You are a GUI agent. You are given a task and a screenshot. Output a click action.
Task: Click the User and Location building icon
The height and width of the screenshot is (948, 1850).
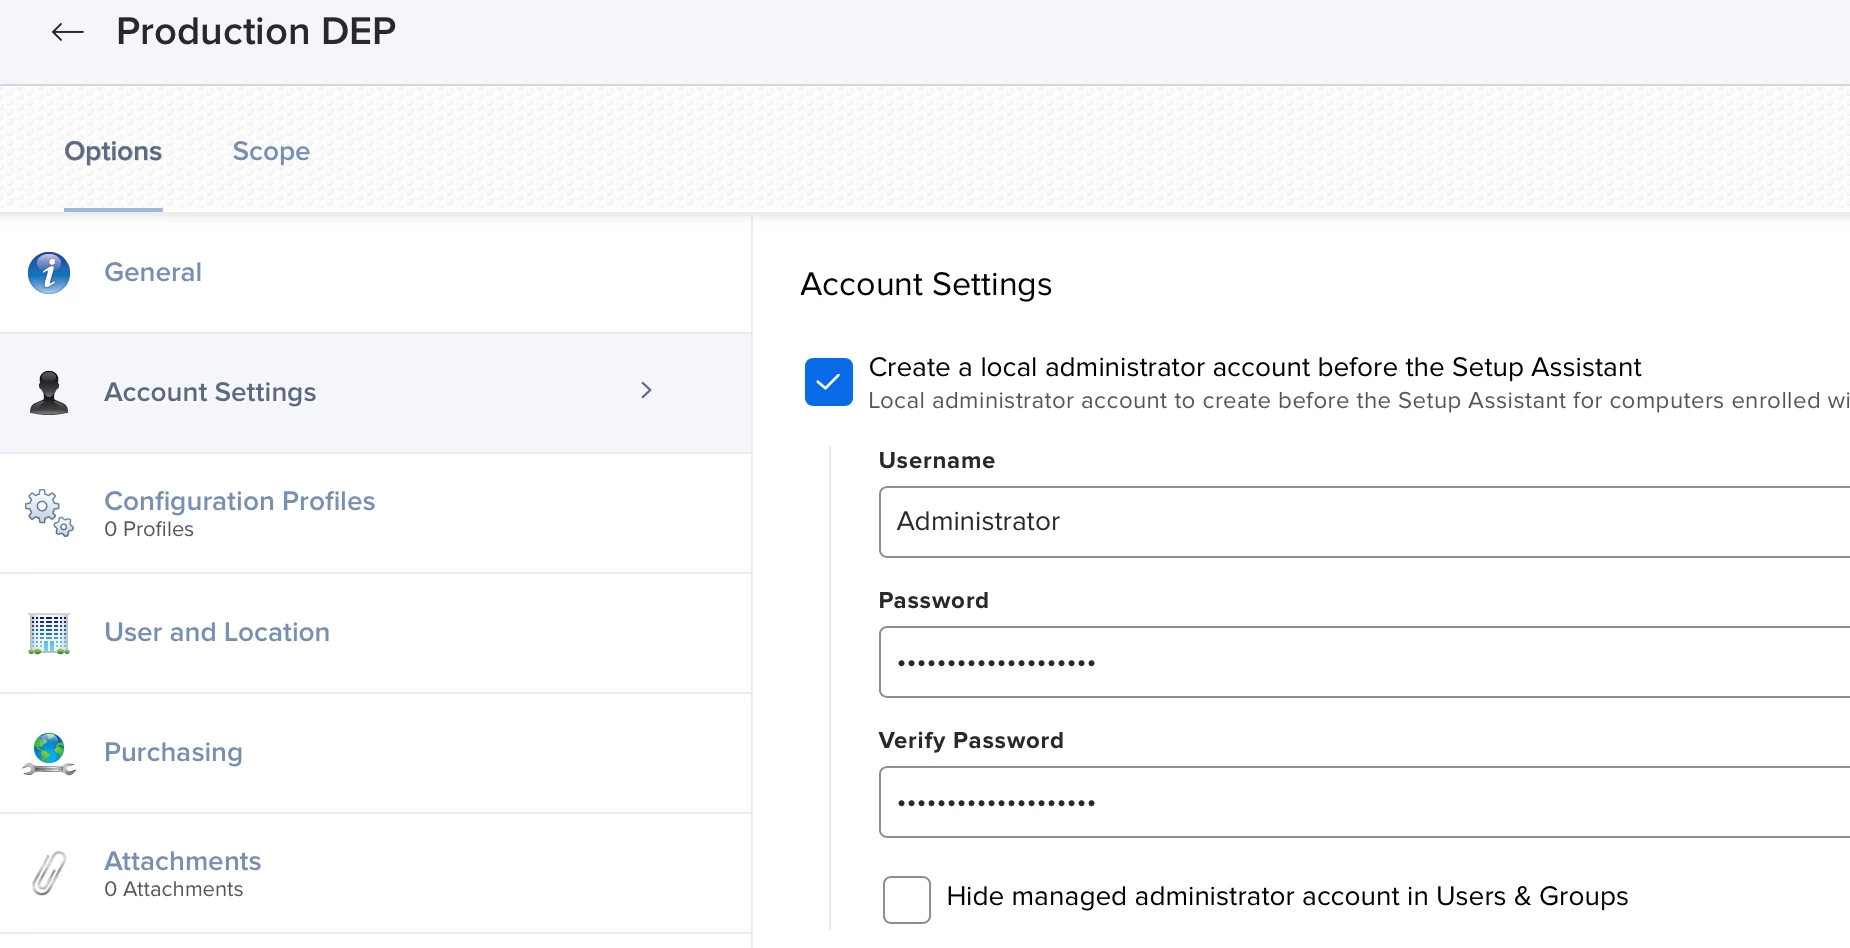point(49,633)
